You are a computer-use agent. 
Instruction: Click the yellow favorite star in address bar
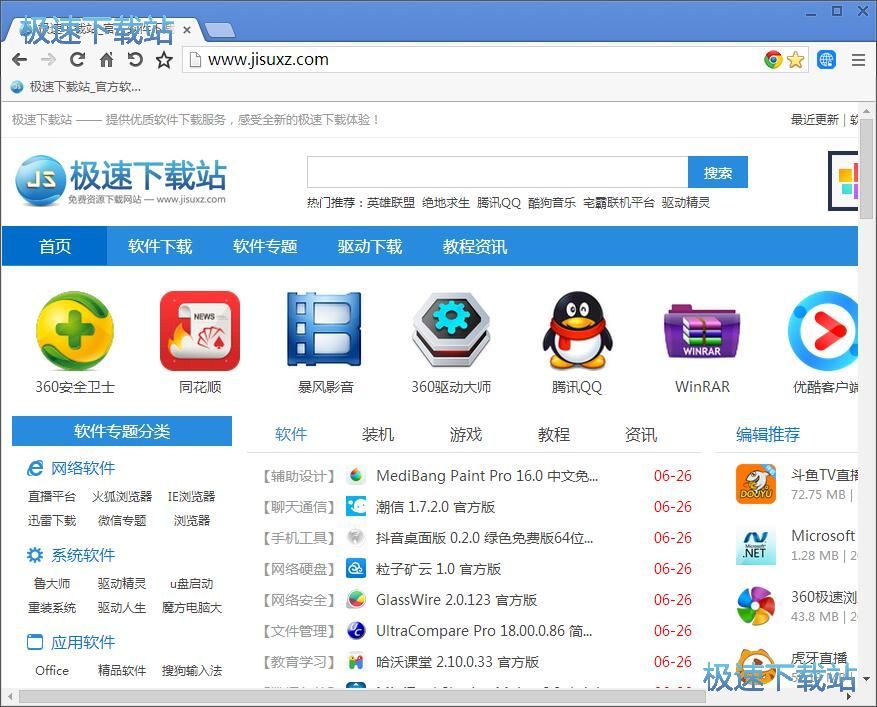795,59
